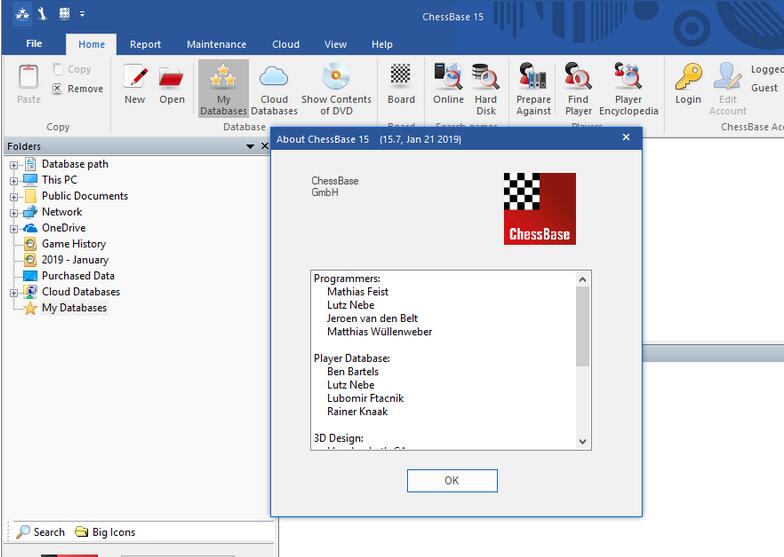Click the Edit Account icon
784x557 pixels.
[728, 76]
